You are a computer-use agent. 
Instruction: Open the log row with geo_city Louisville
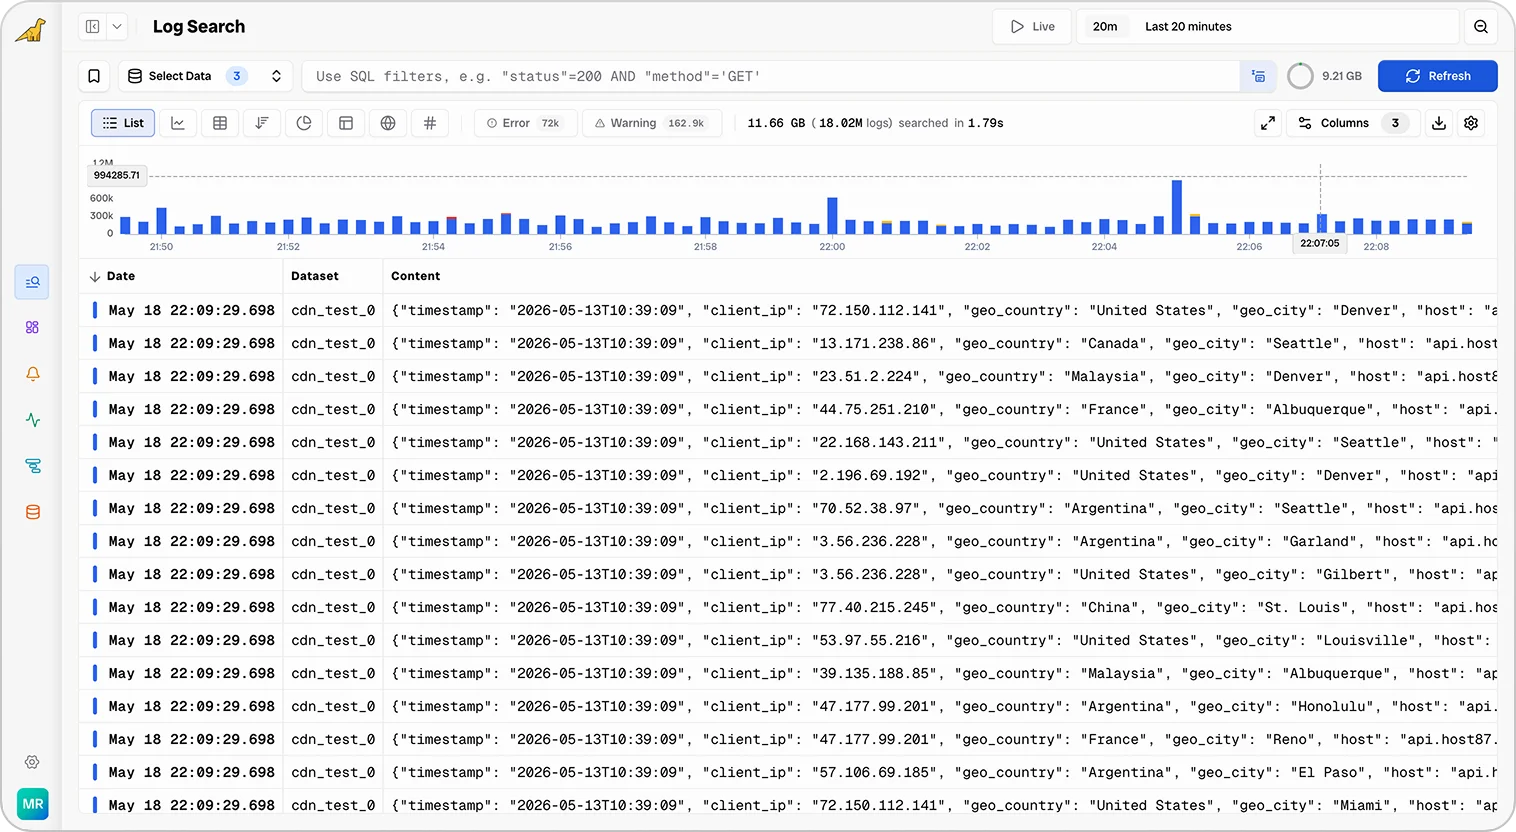click(x=788, y=640)
